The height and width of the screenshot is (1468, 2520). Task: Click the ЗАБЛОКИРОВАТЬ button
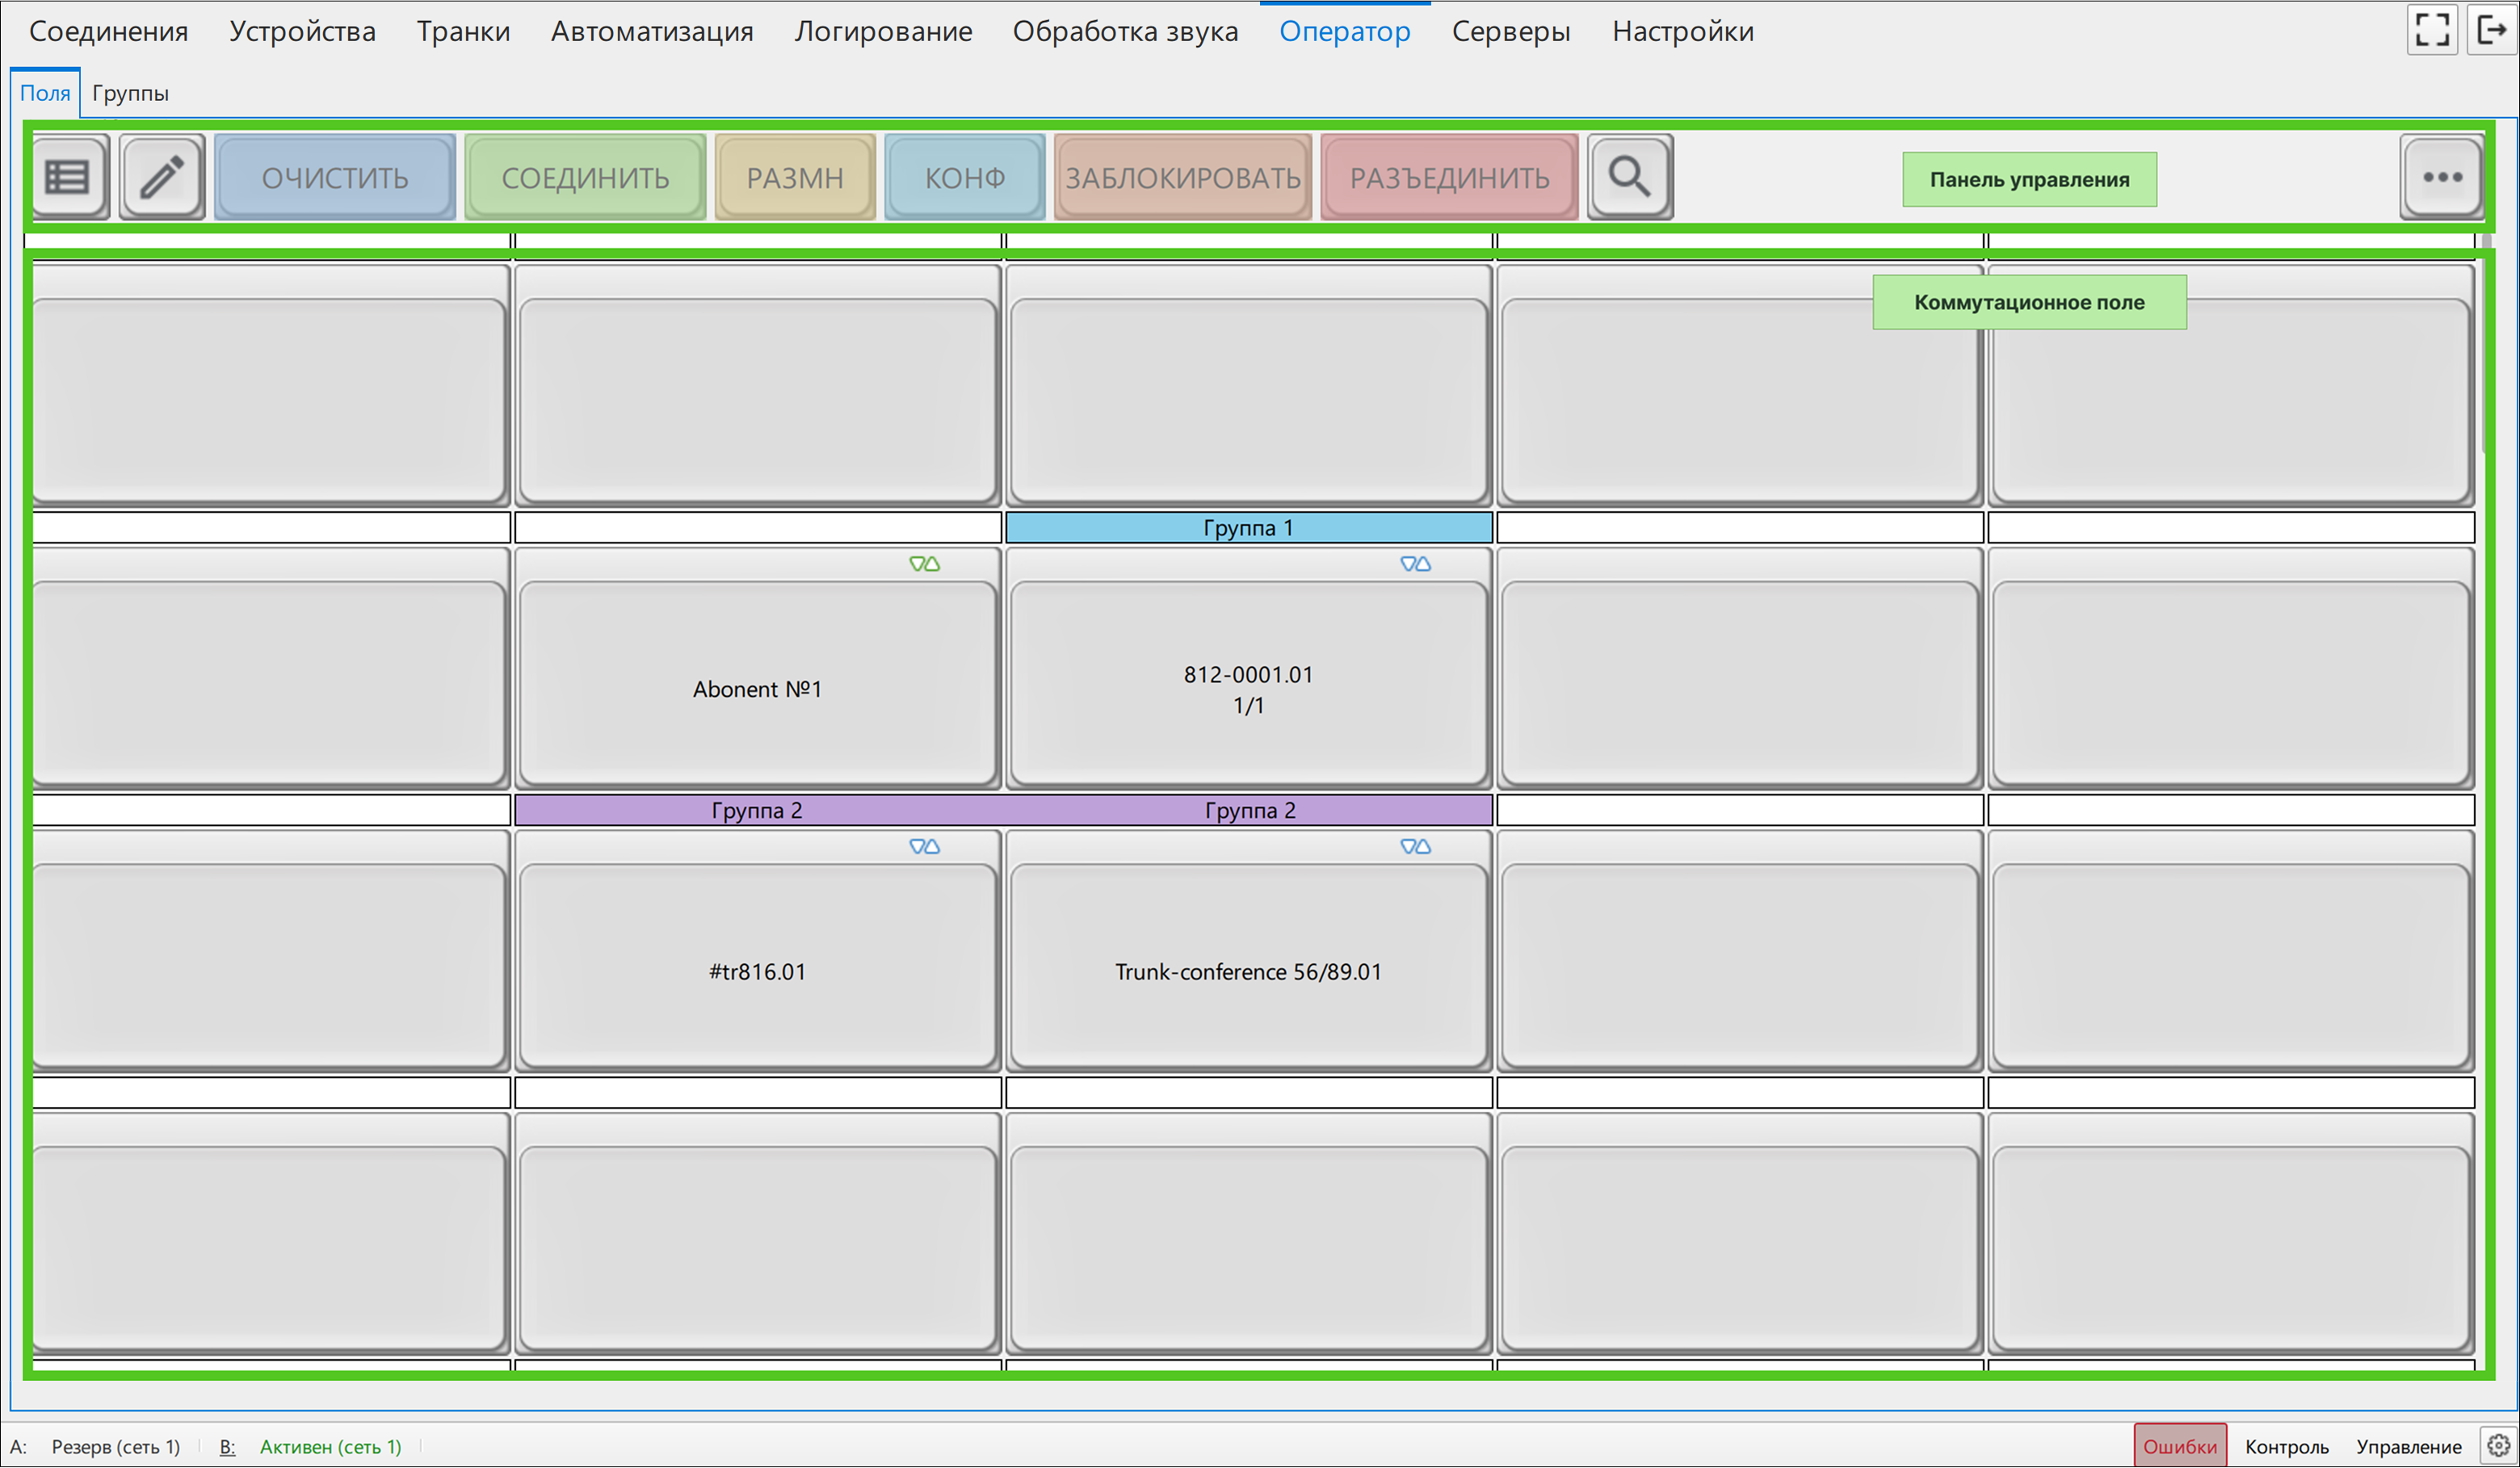1182,177
